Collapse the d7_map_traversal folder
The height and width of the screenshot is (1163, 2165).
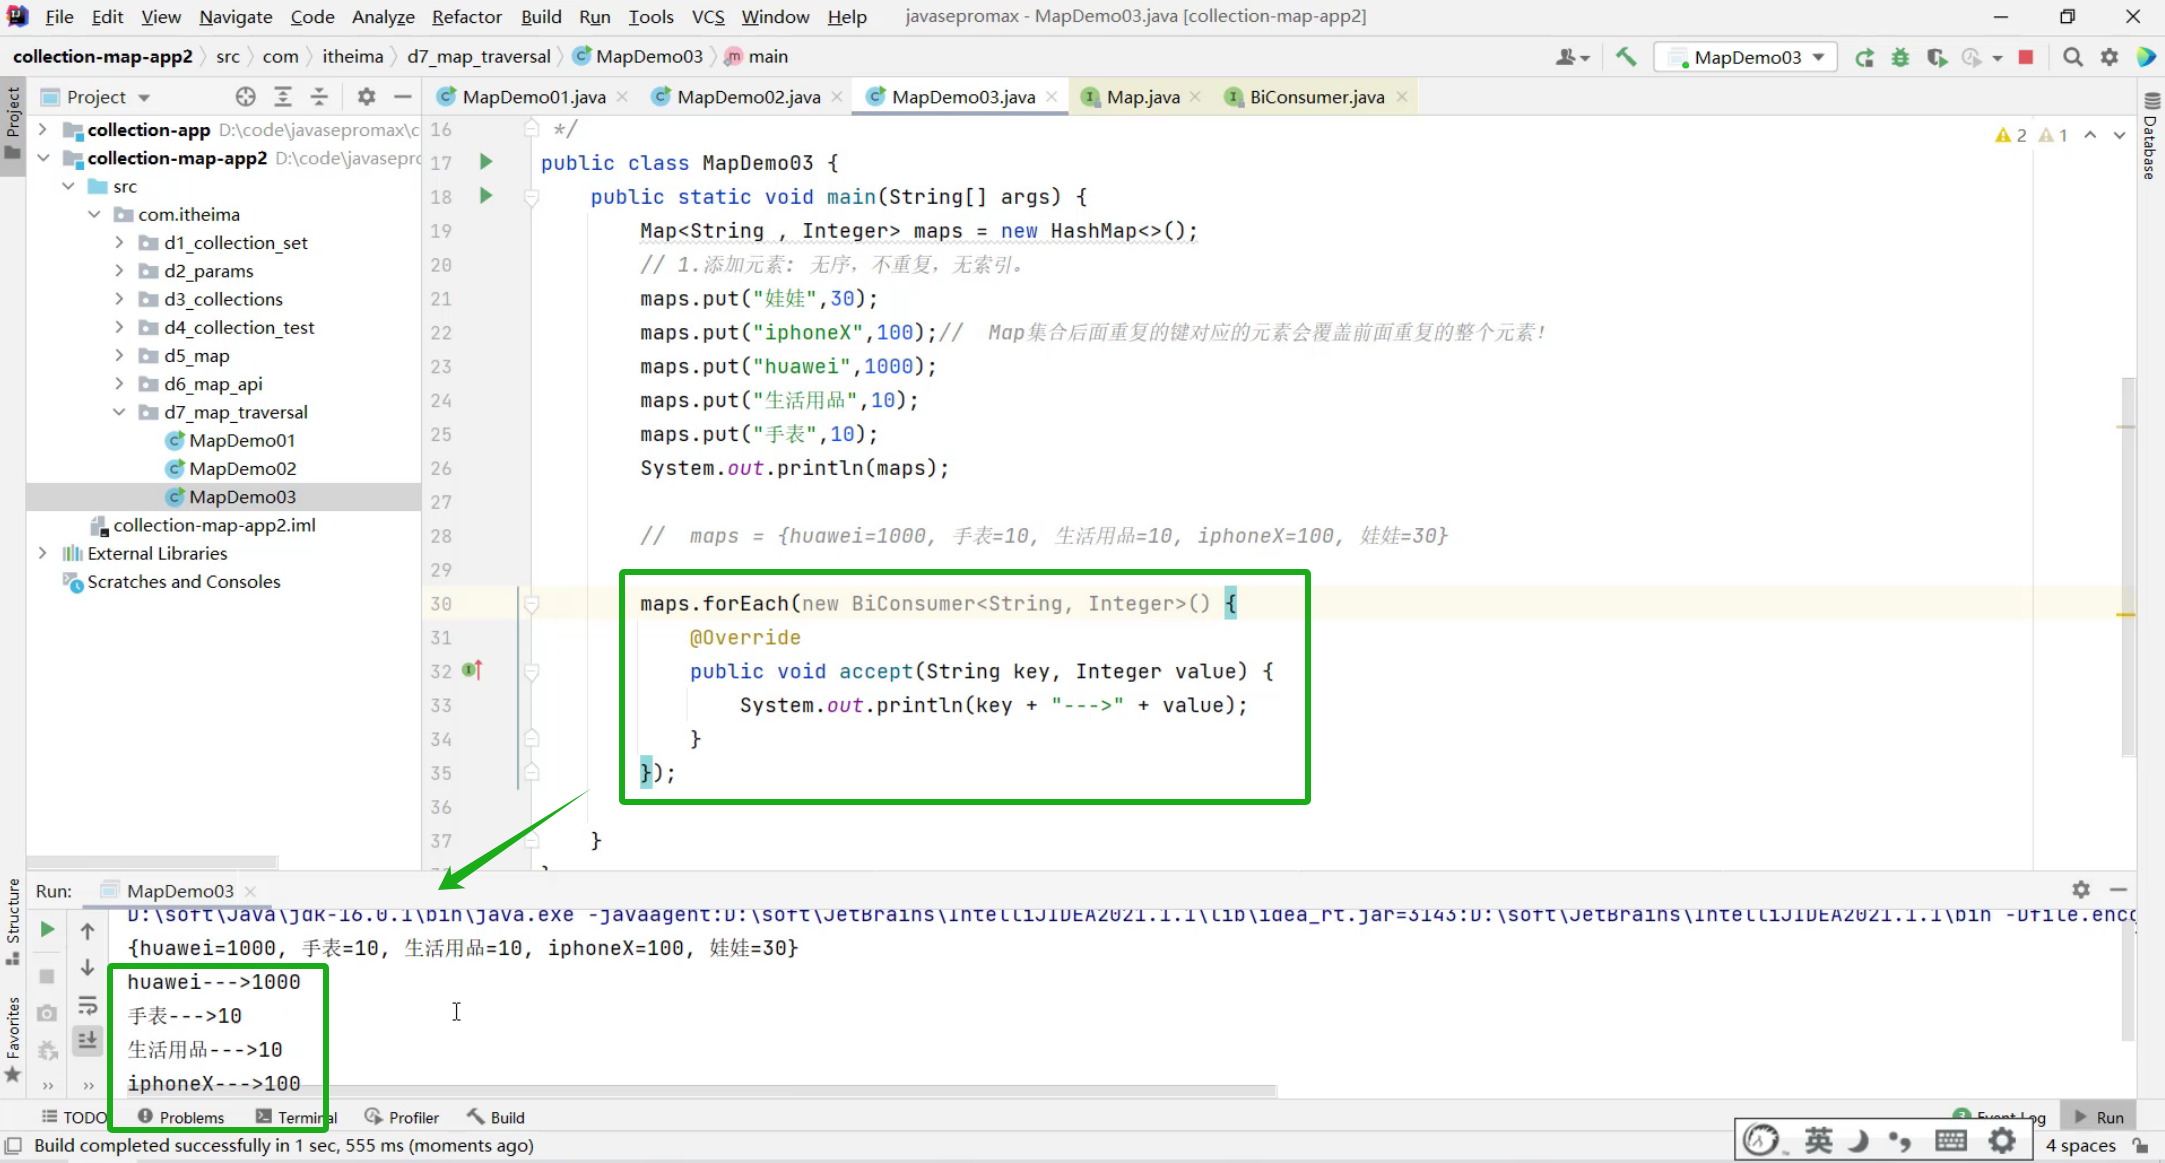coord(119,412)
